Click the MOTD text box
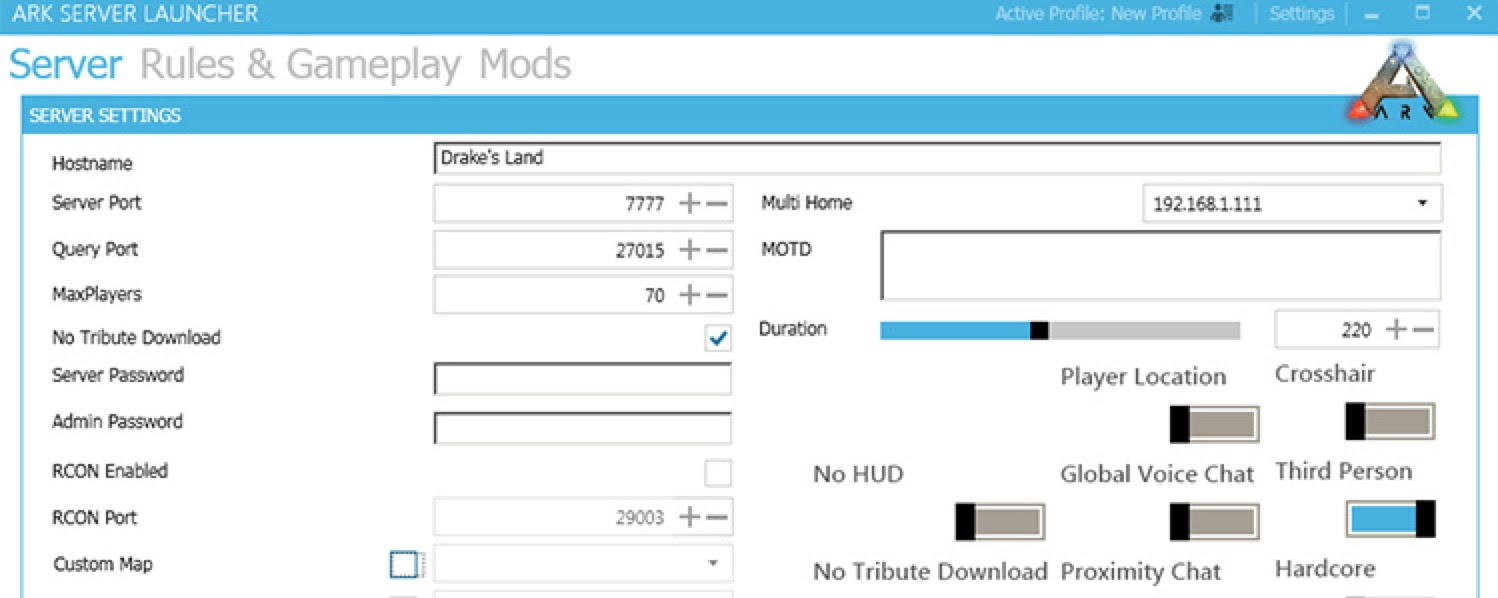 tap(1161, 265)
